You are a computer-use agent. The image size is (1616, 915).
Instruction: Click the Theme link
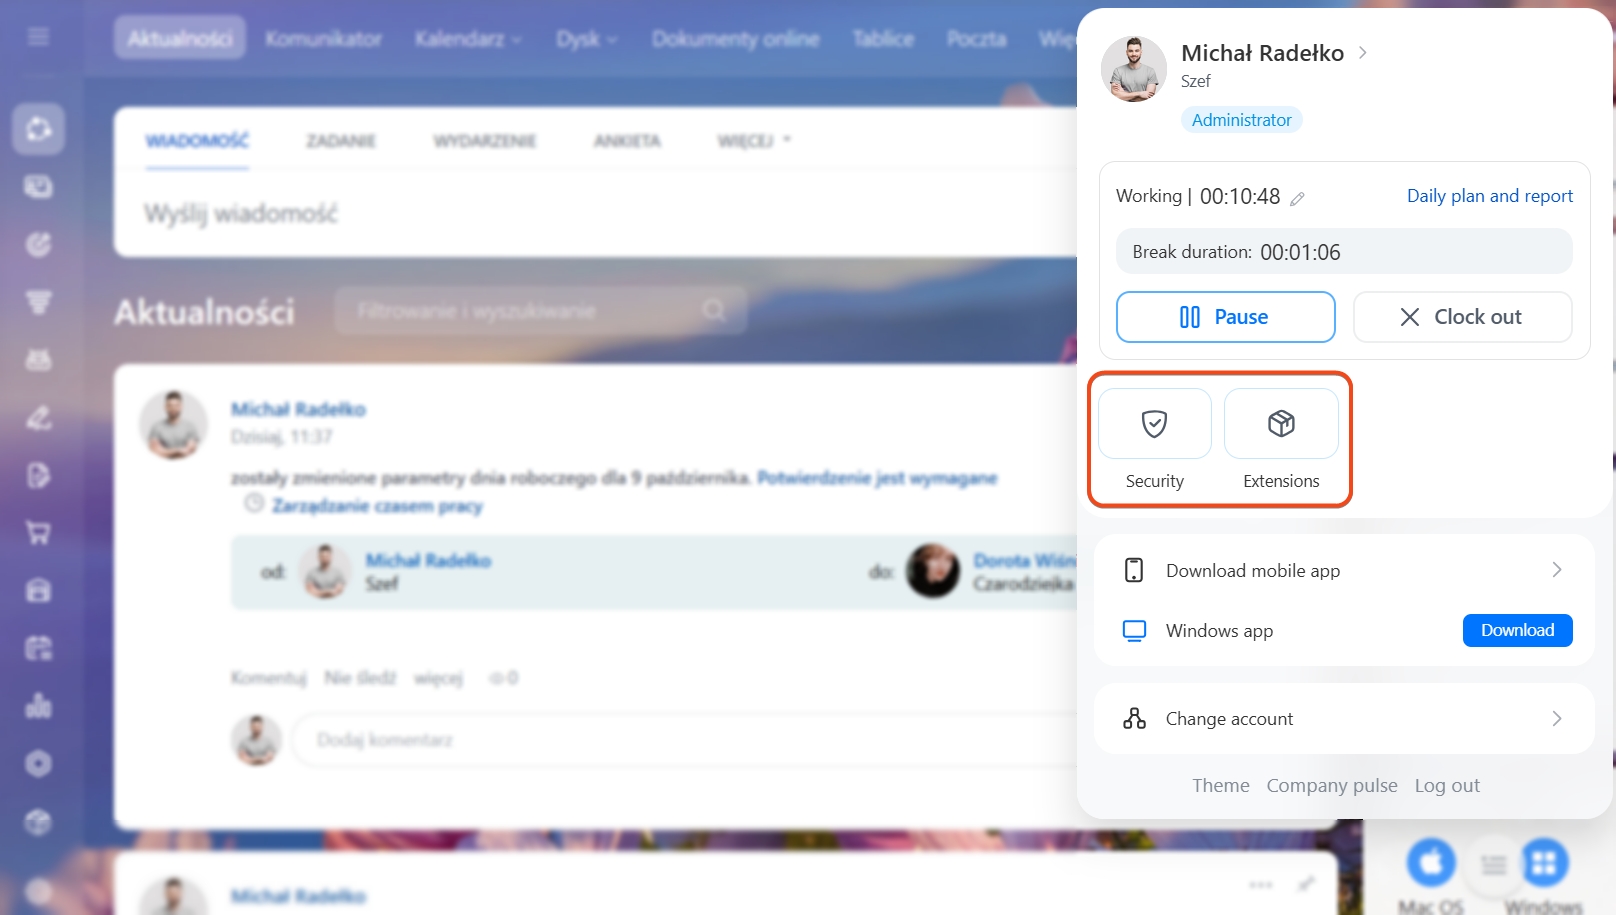(1220, 786)
